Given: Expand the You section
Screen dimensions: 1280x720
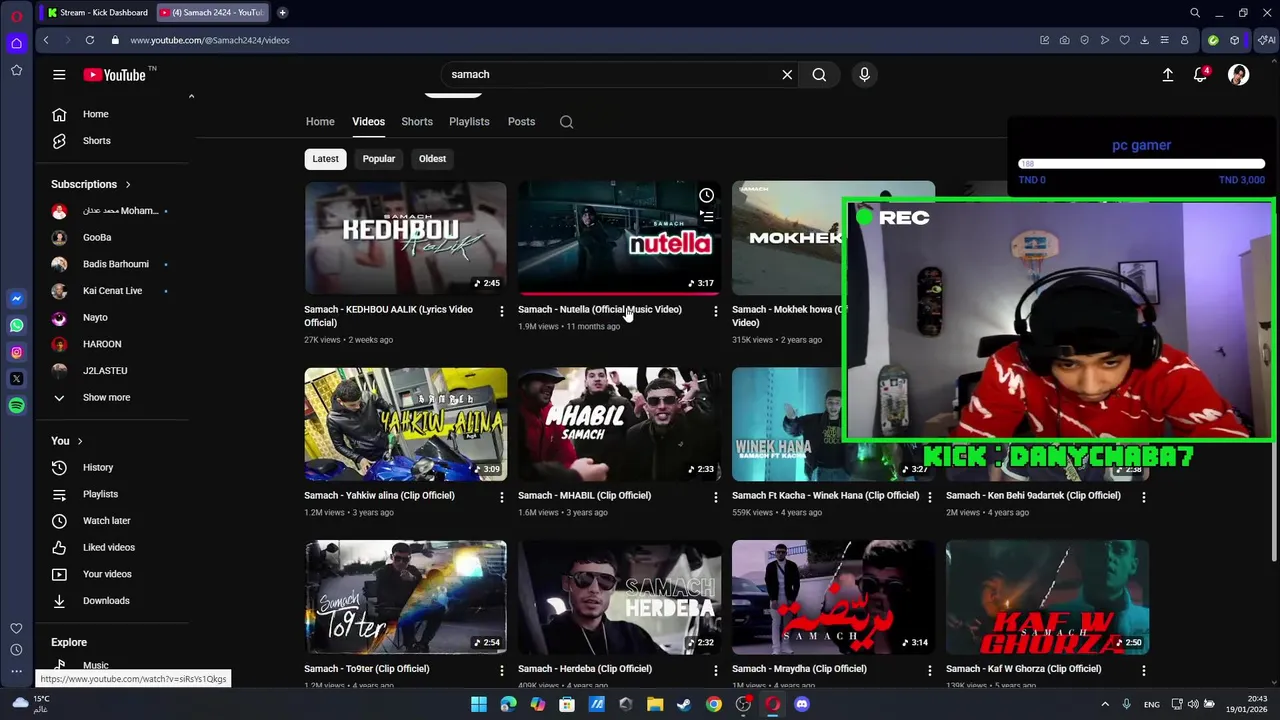Looking at the screenshot, I should point(67,441).
